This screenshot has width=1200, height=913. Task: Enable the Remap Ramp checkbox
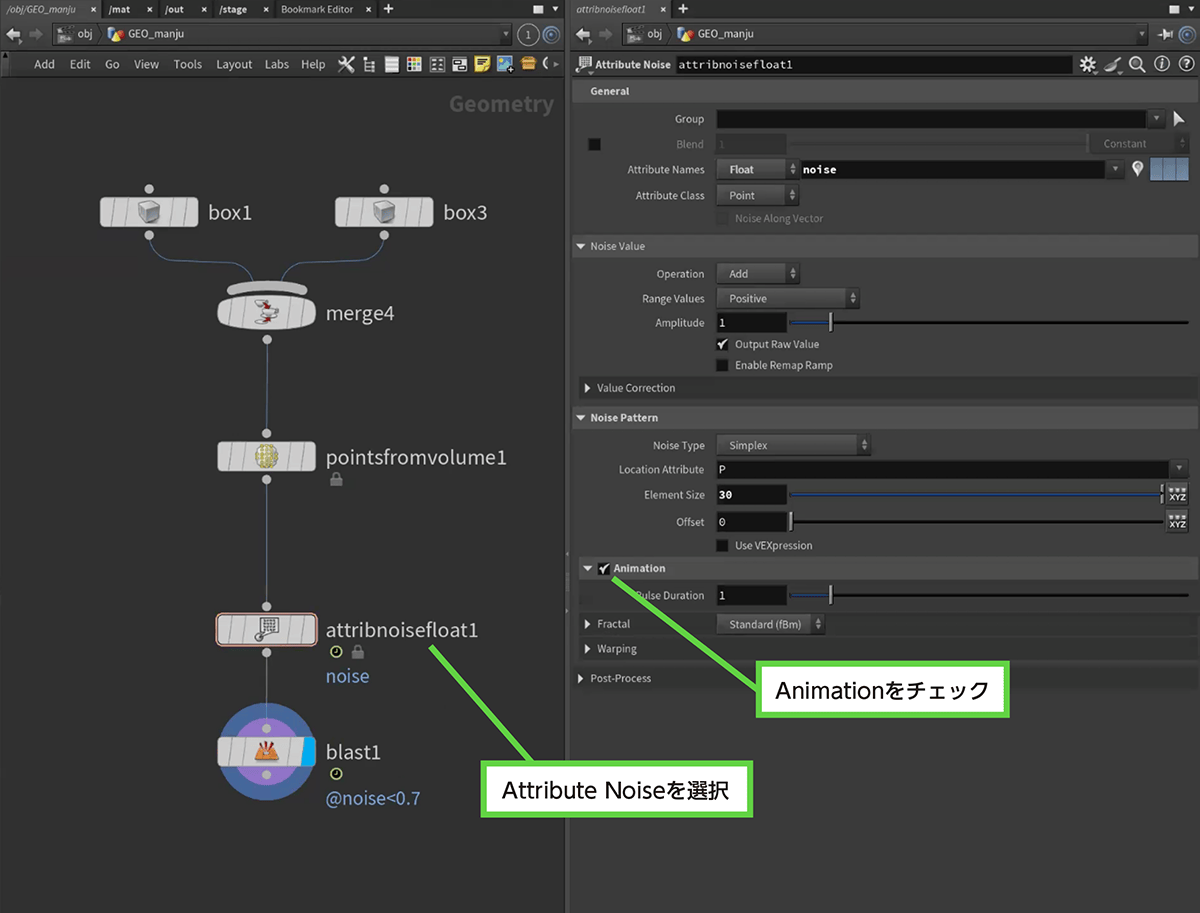coord(723,366)
